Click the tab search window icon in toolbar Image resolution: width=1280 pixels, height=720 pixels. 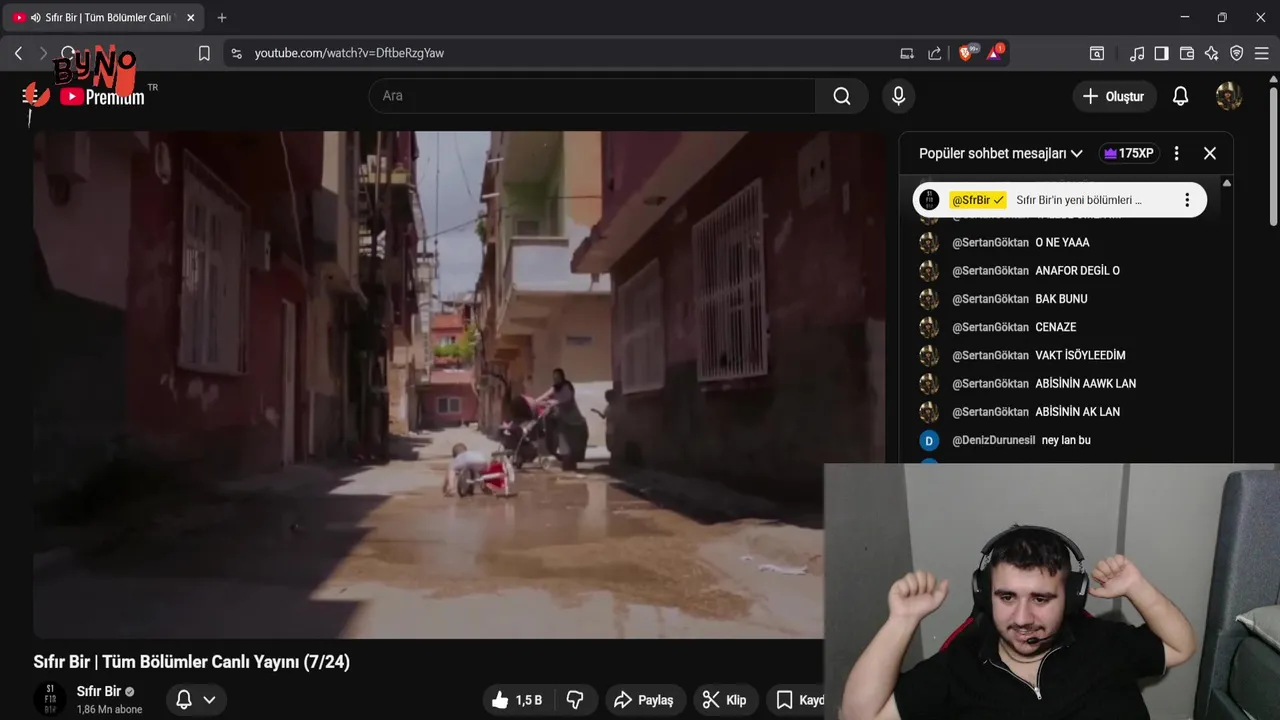click(x=1097, y=53)
